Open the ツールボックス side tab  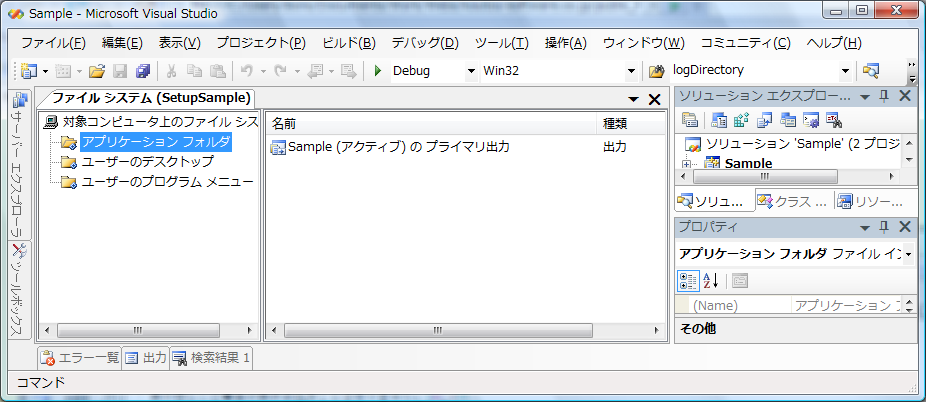pos(19,290)
